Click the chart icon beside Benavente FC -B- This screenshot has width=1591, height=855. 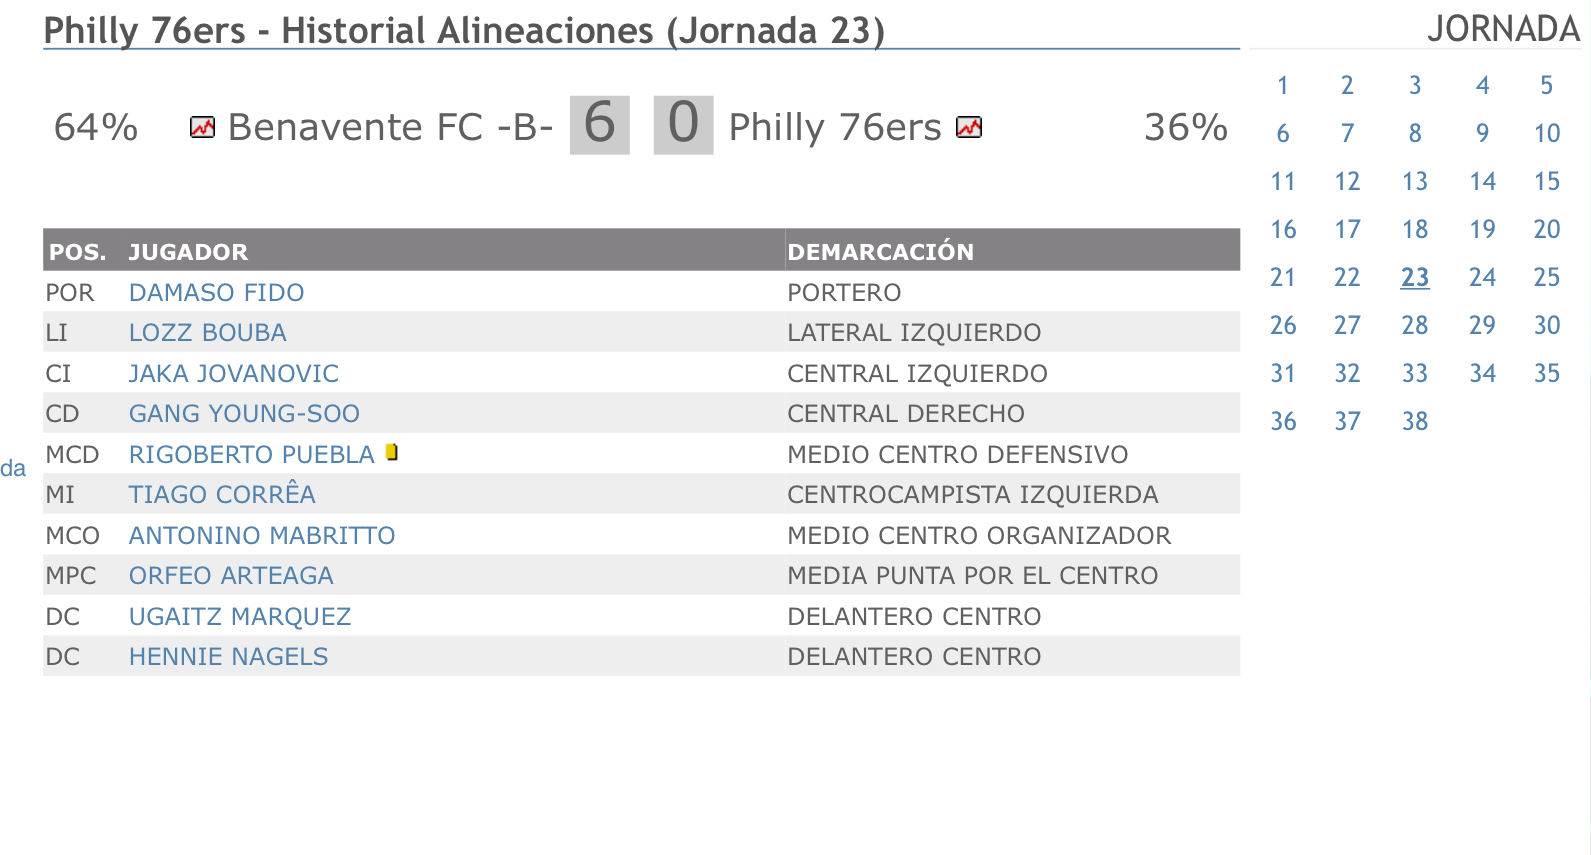(x=202, y=127)
